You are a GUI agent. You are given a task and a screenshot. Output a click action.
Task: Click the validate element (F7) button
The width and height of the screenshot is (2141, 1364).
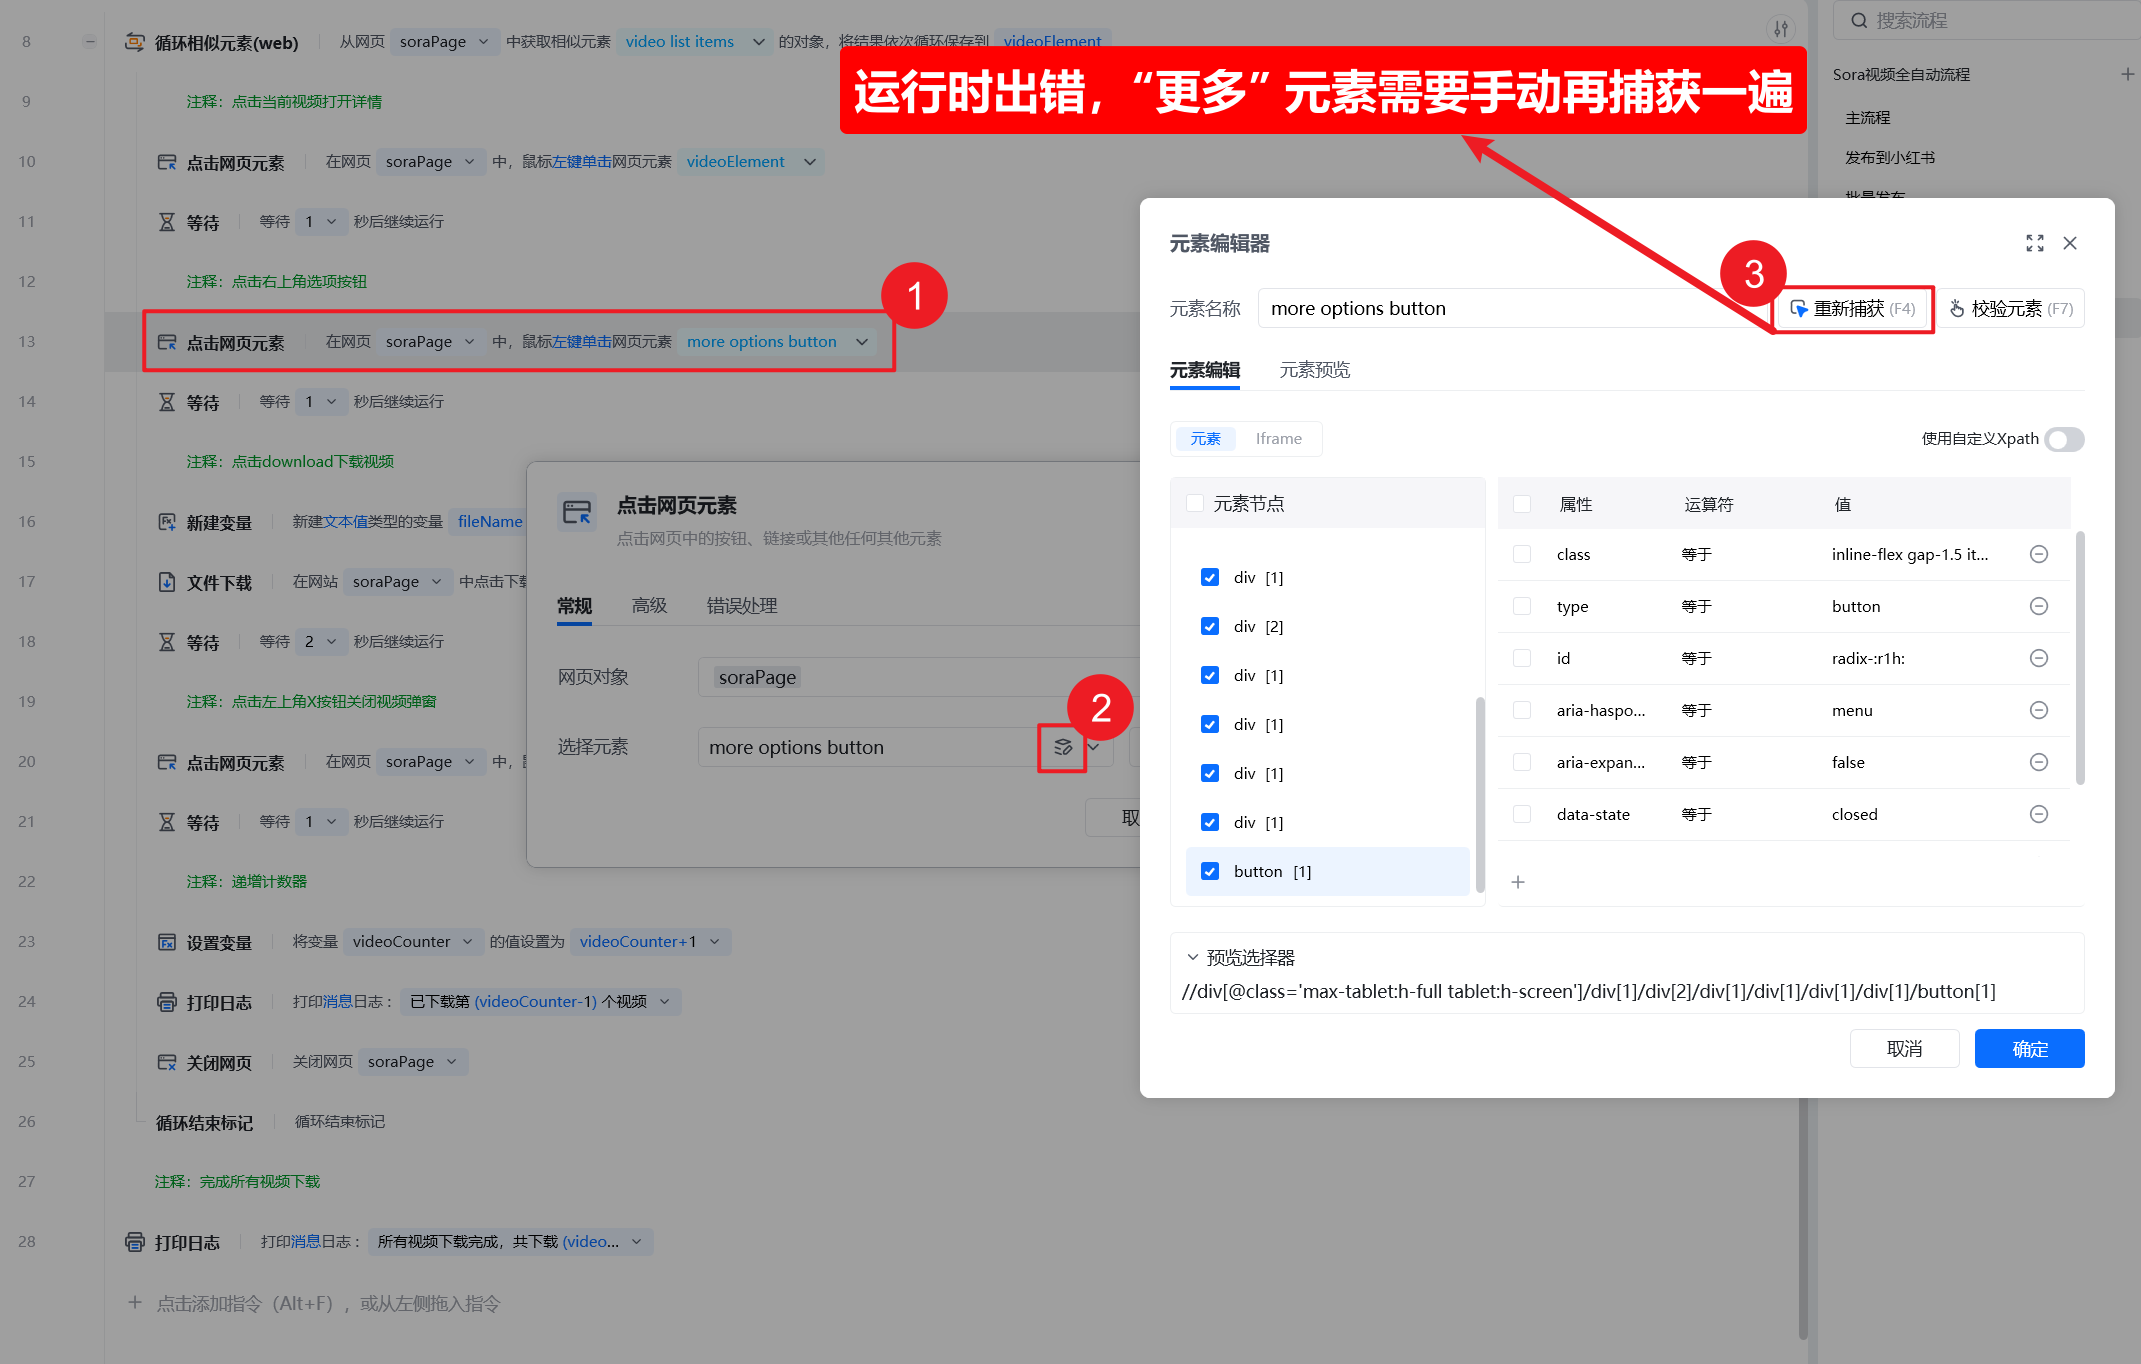click(2011, 309)
